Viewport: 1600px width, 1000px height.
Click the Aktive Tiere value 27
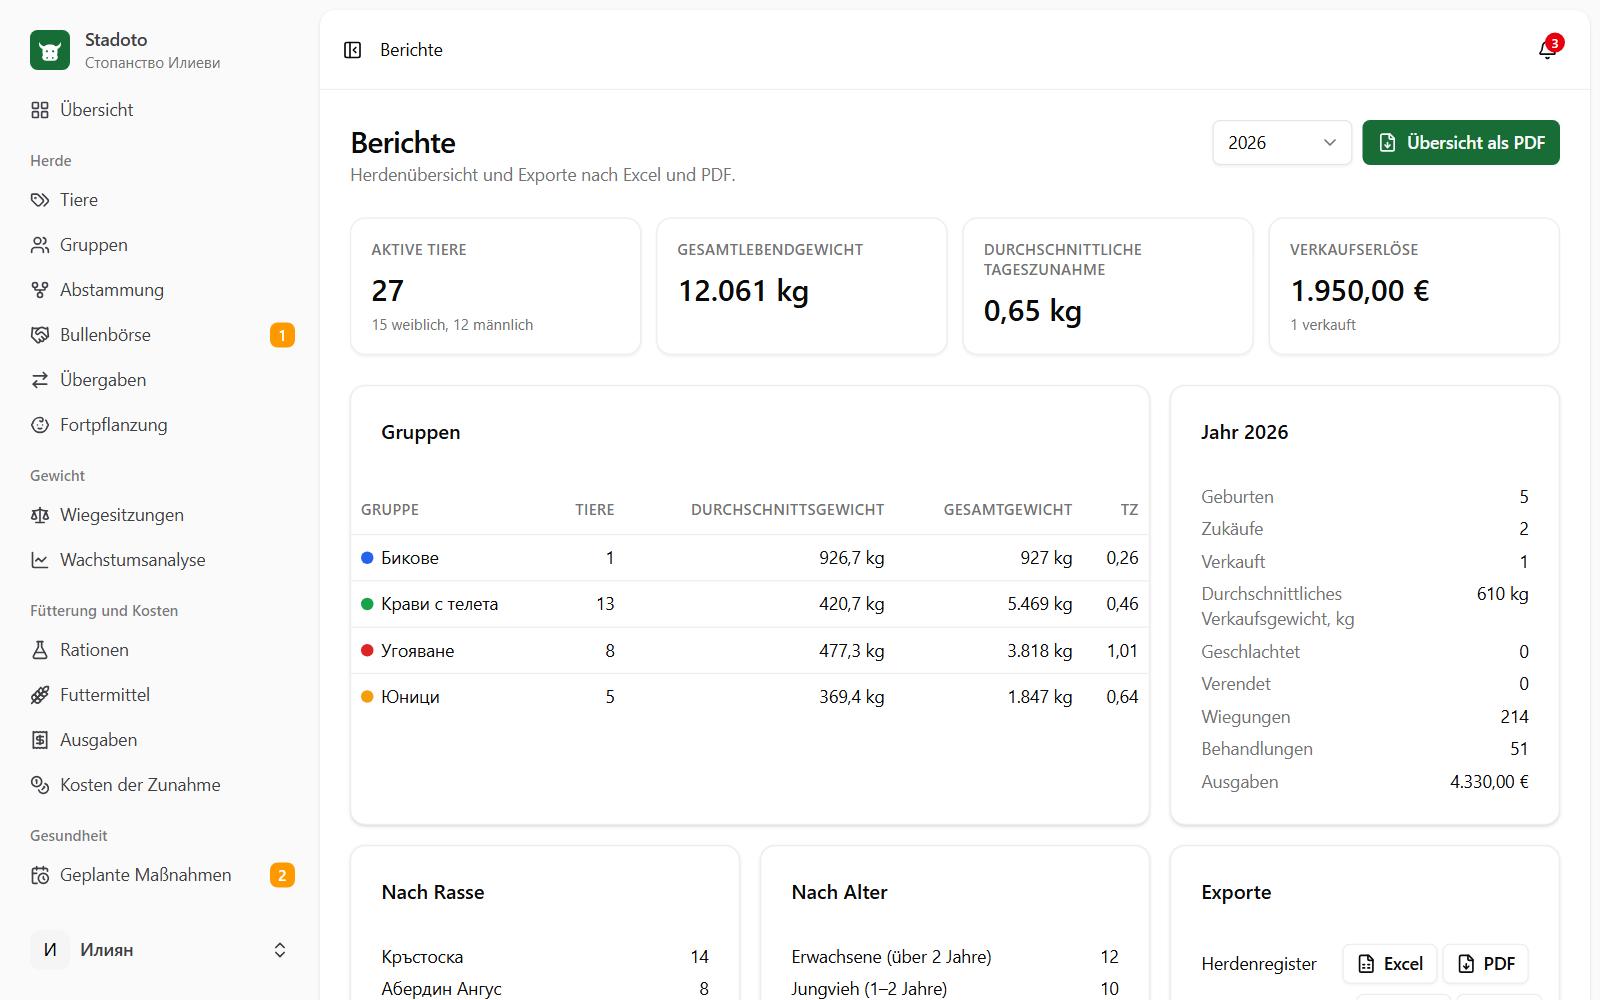click(388, 291)
